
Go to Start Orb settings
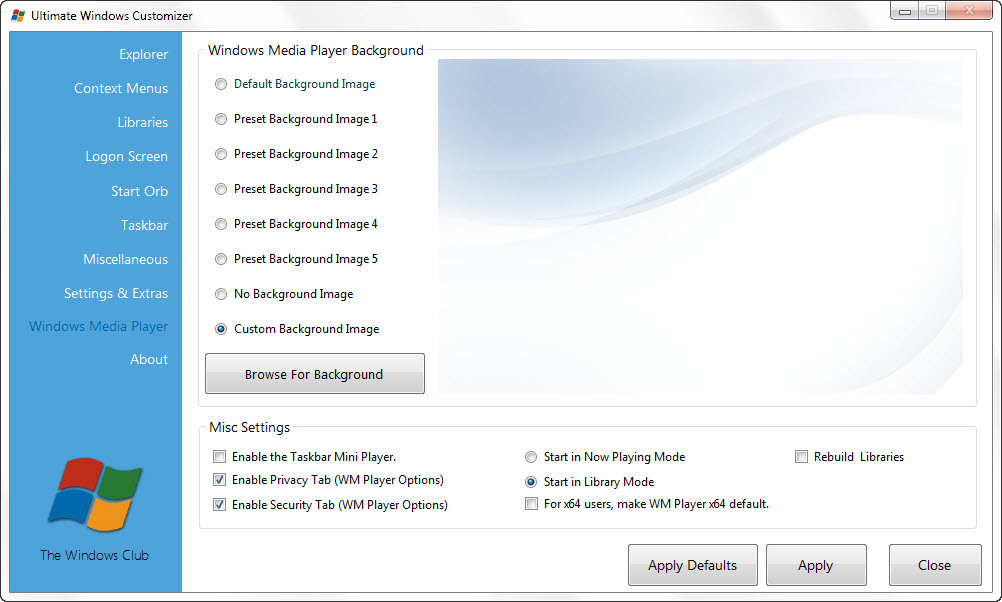click(139, 191)
